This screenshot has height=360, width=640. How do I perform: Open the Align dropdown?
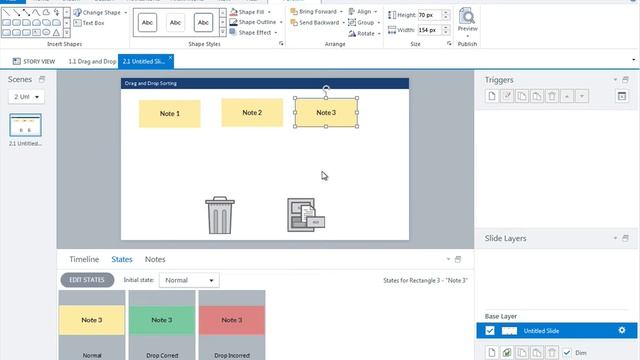[x=363, y=11]
